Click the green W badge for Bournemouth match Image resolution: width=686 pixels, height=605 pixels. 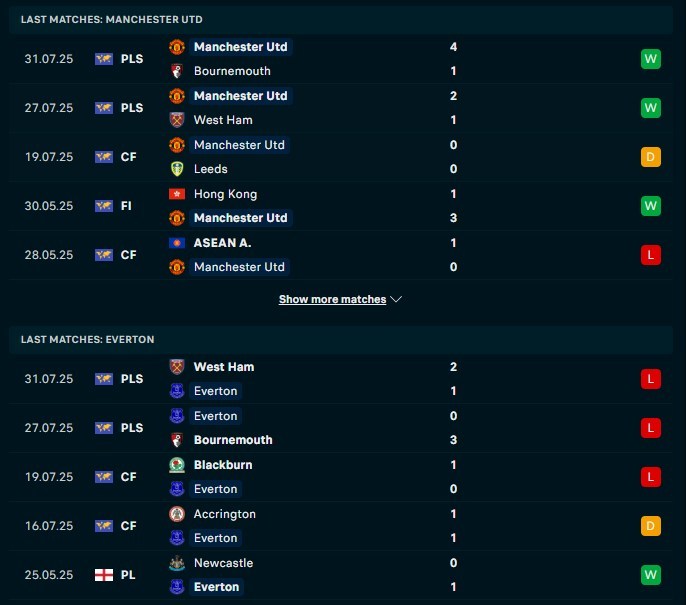tap(651, 59)
